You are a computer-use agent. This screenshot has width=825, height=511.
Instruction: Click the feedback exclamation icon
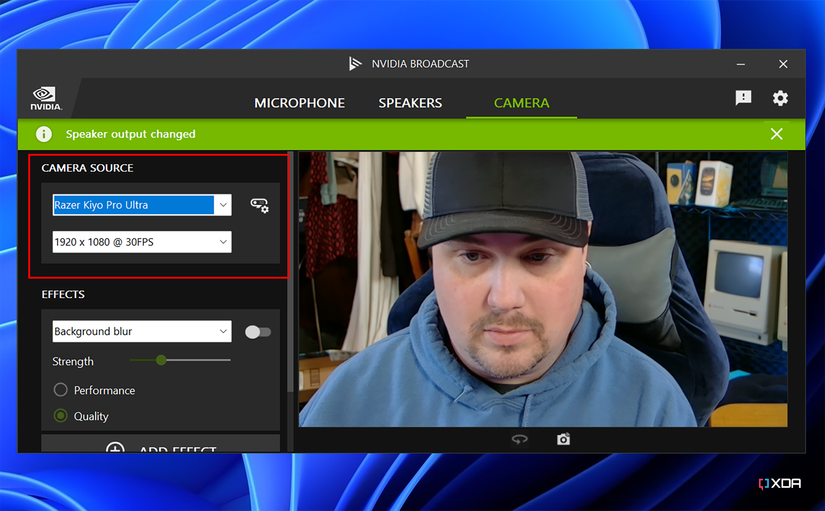coord(743,98)
